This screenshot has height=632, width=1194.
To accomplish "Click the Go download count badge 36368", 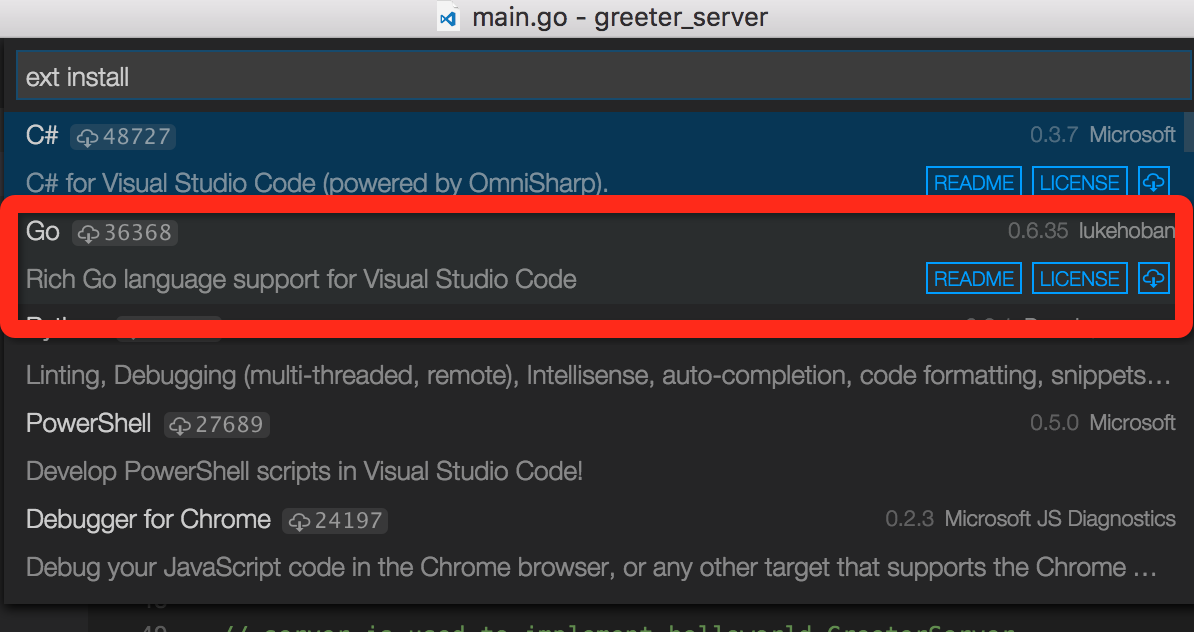I will click(125, 233).
